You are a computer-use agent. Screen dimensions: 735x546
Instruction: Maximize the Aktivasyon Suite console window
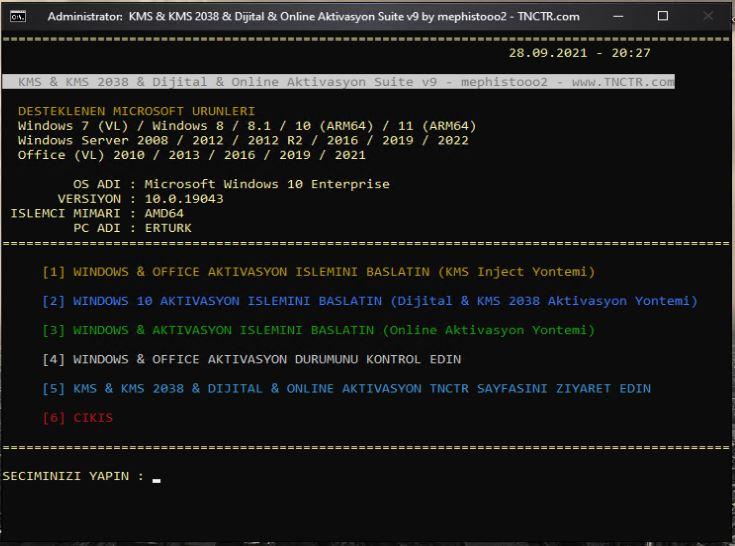(x=662, y=16)
